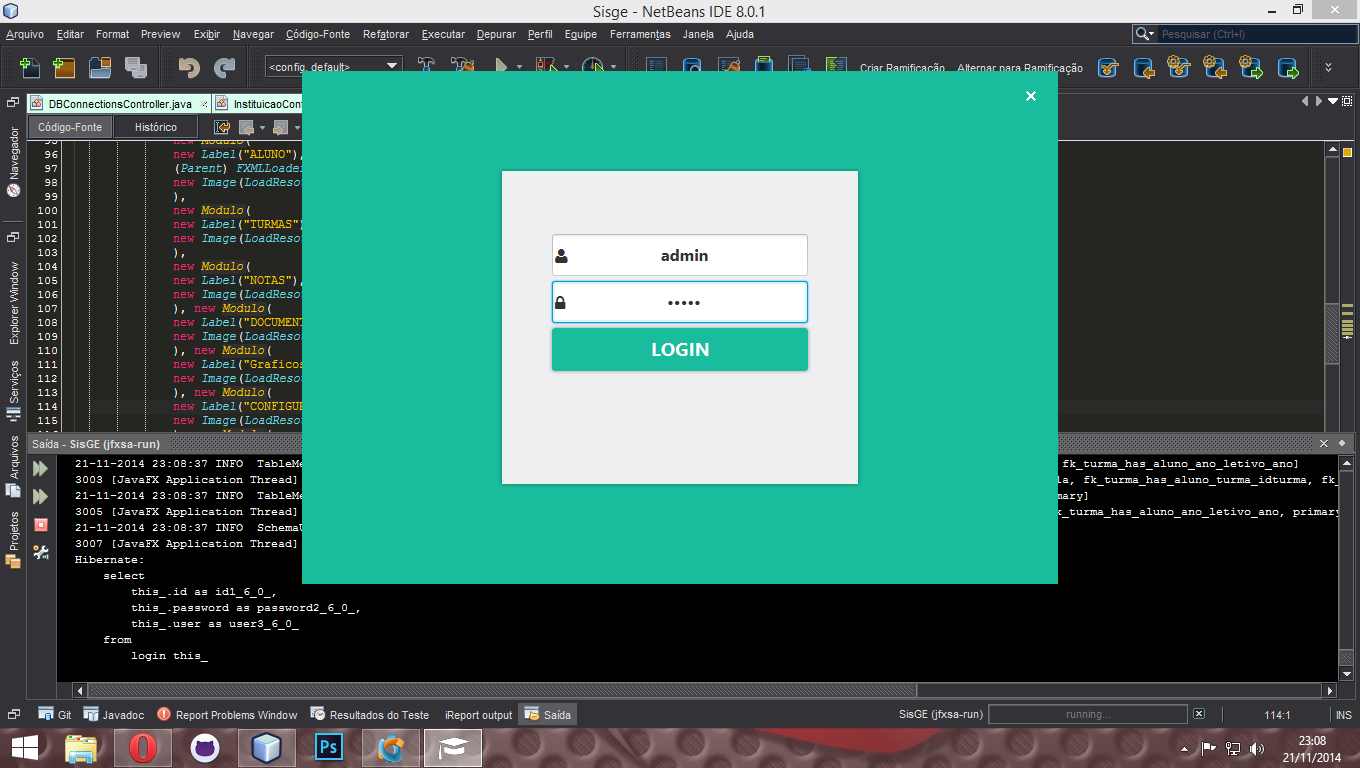Click the database fetch icon after Alternar para Ramificação
This screenshot has width=1360, height=768.
[1108, 67]
